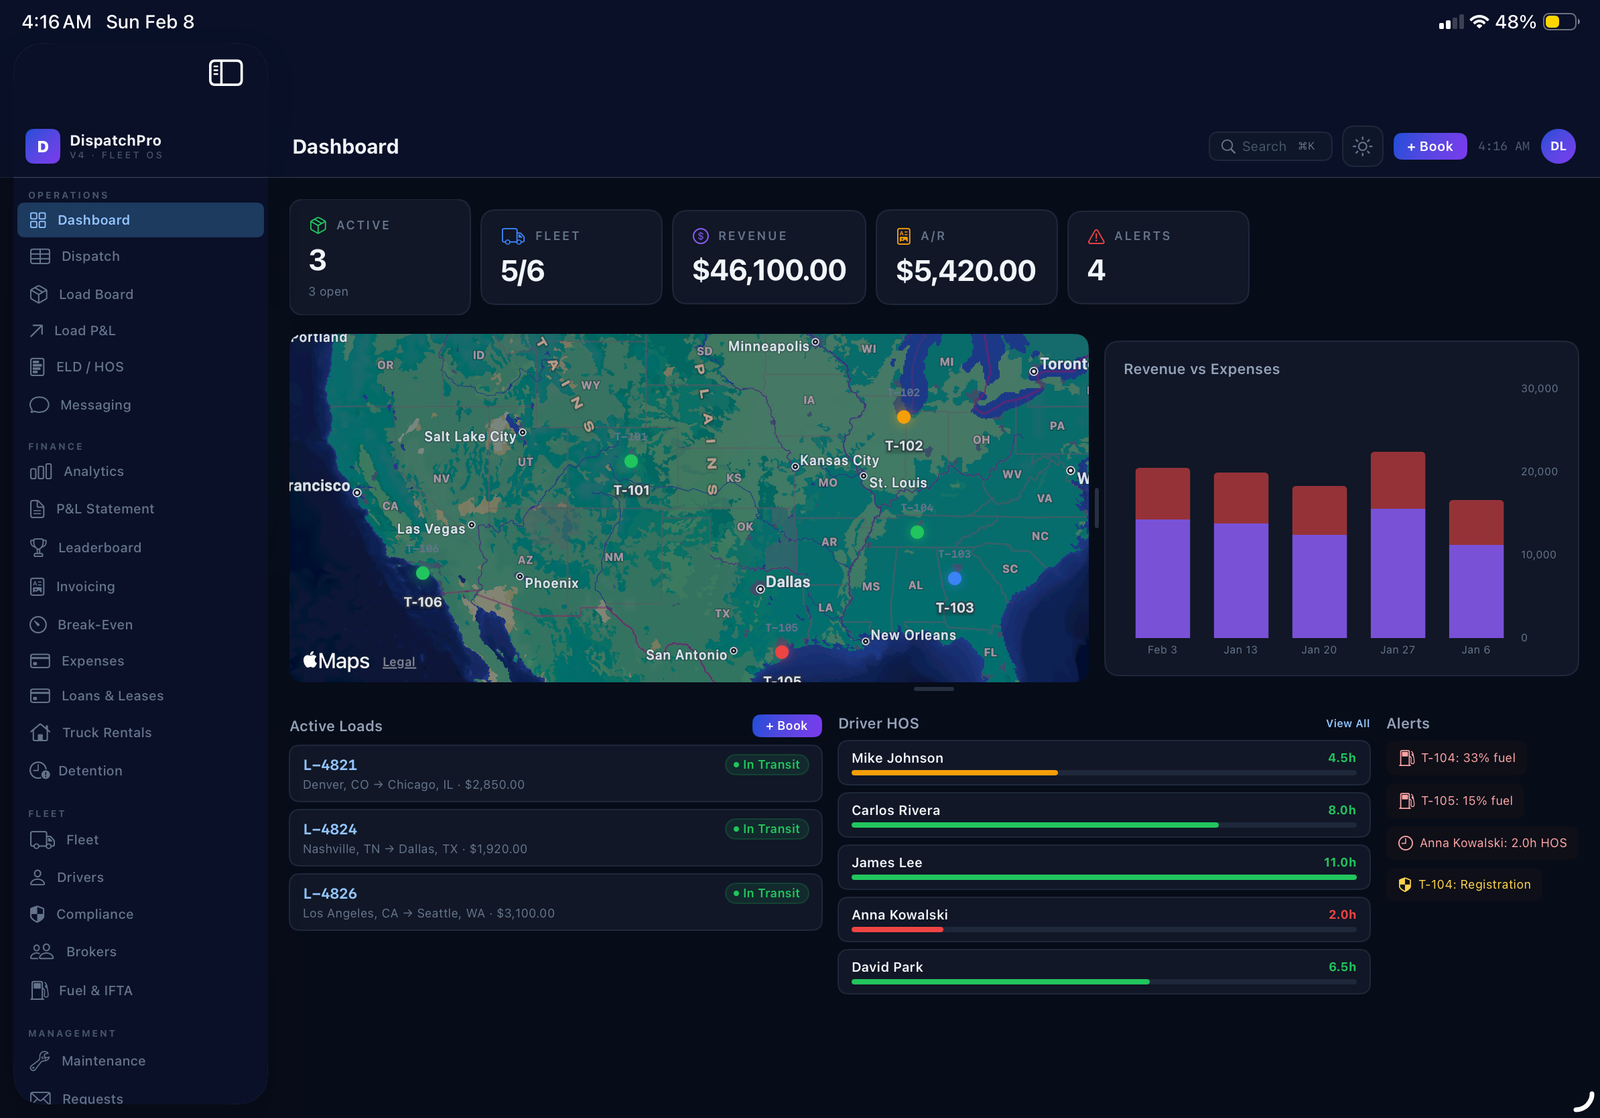
Task: Open the Messaging panel
Action: pyautogui.click(x=94, y=404)
